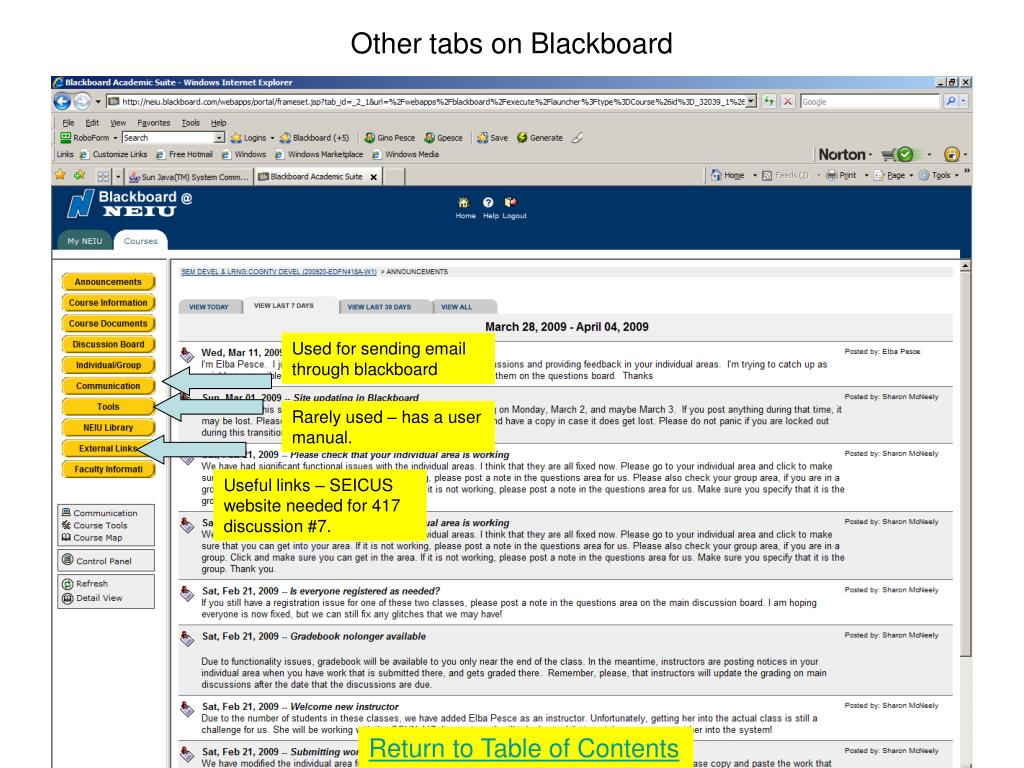Screen dimensions: 1024x768
Task: Open the Norton menu dropdown arrow
Action: pyautogui.click(x=871, y=155)
